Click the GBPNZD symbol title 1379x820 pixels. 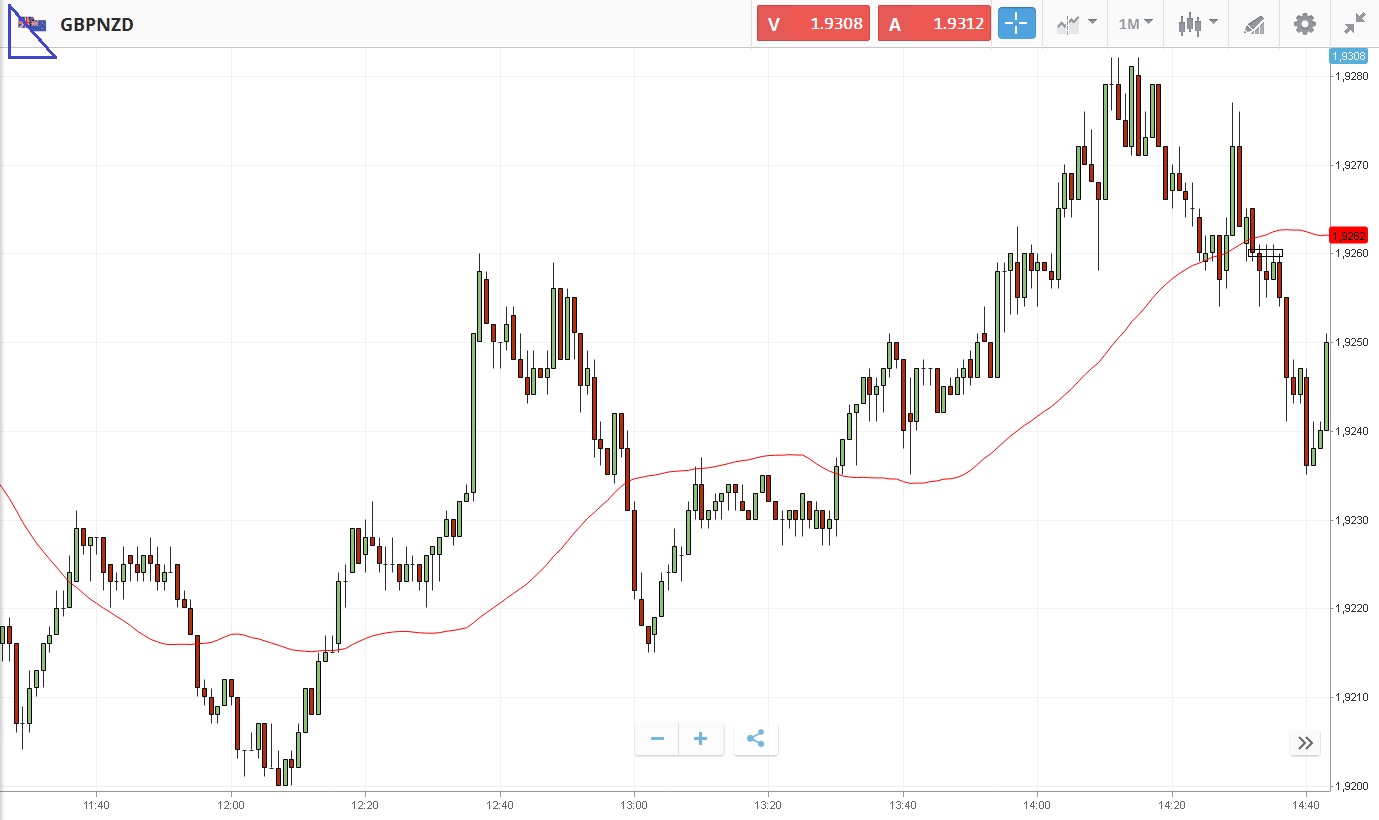[x=97, y=24]
